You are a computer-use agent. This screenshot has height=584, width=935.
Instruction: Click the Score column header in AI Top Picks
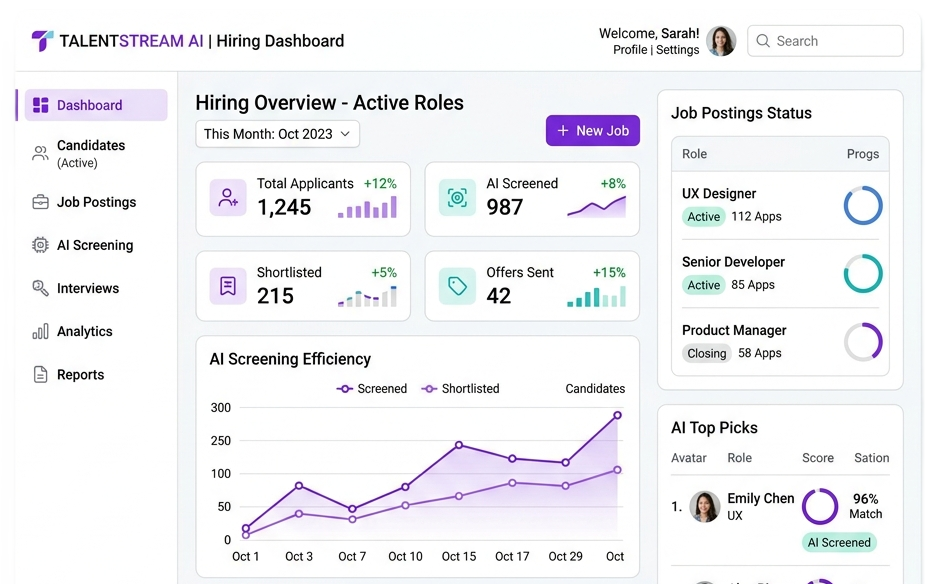pyautogui.click(x=818, y=458)
